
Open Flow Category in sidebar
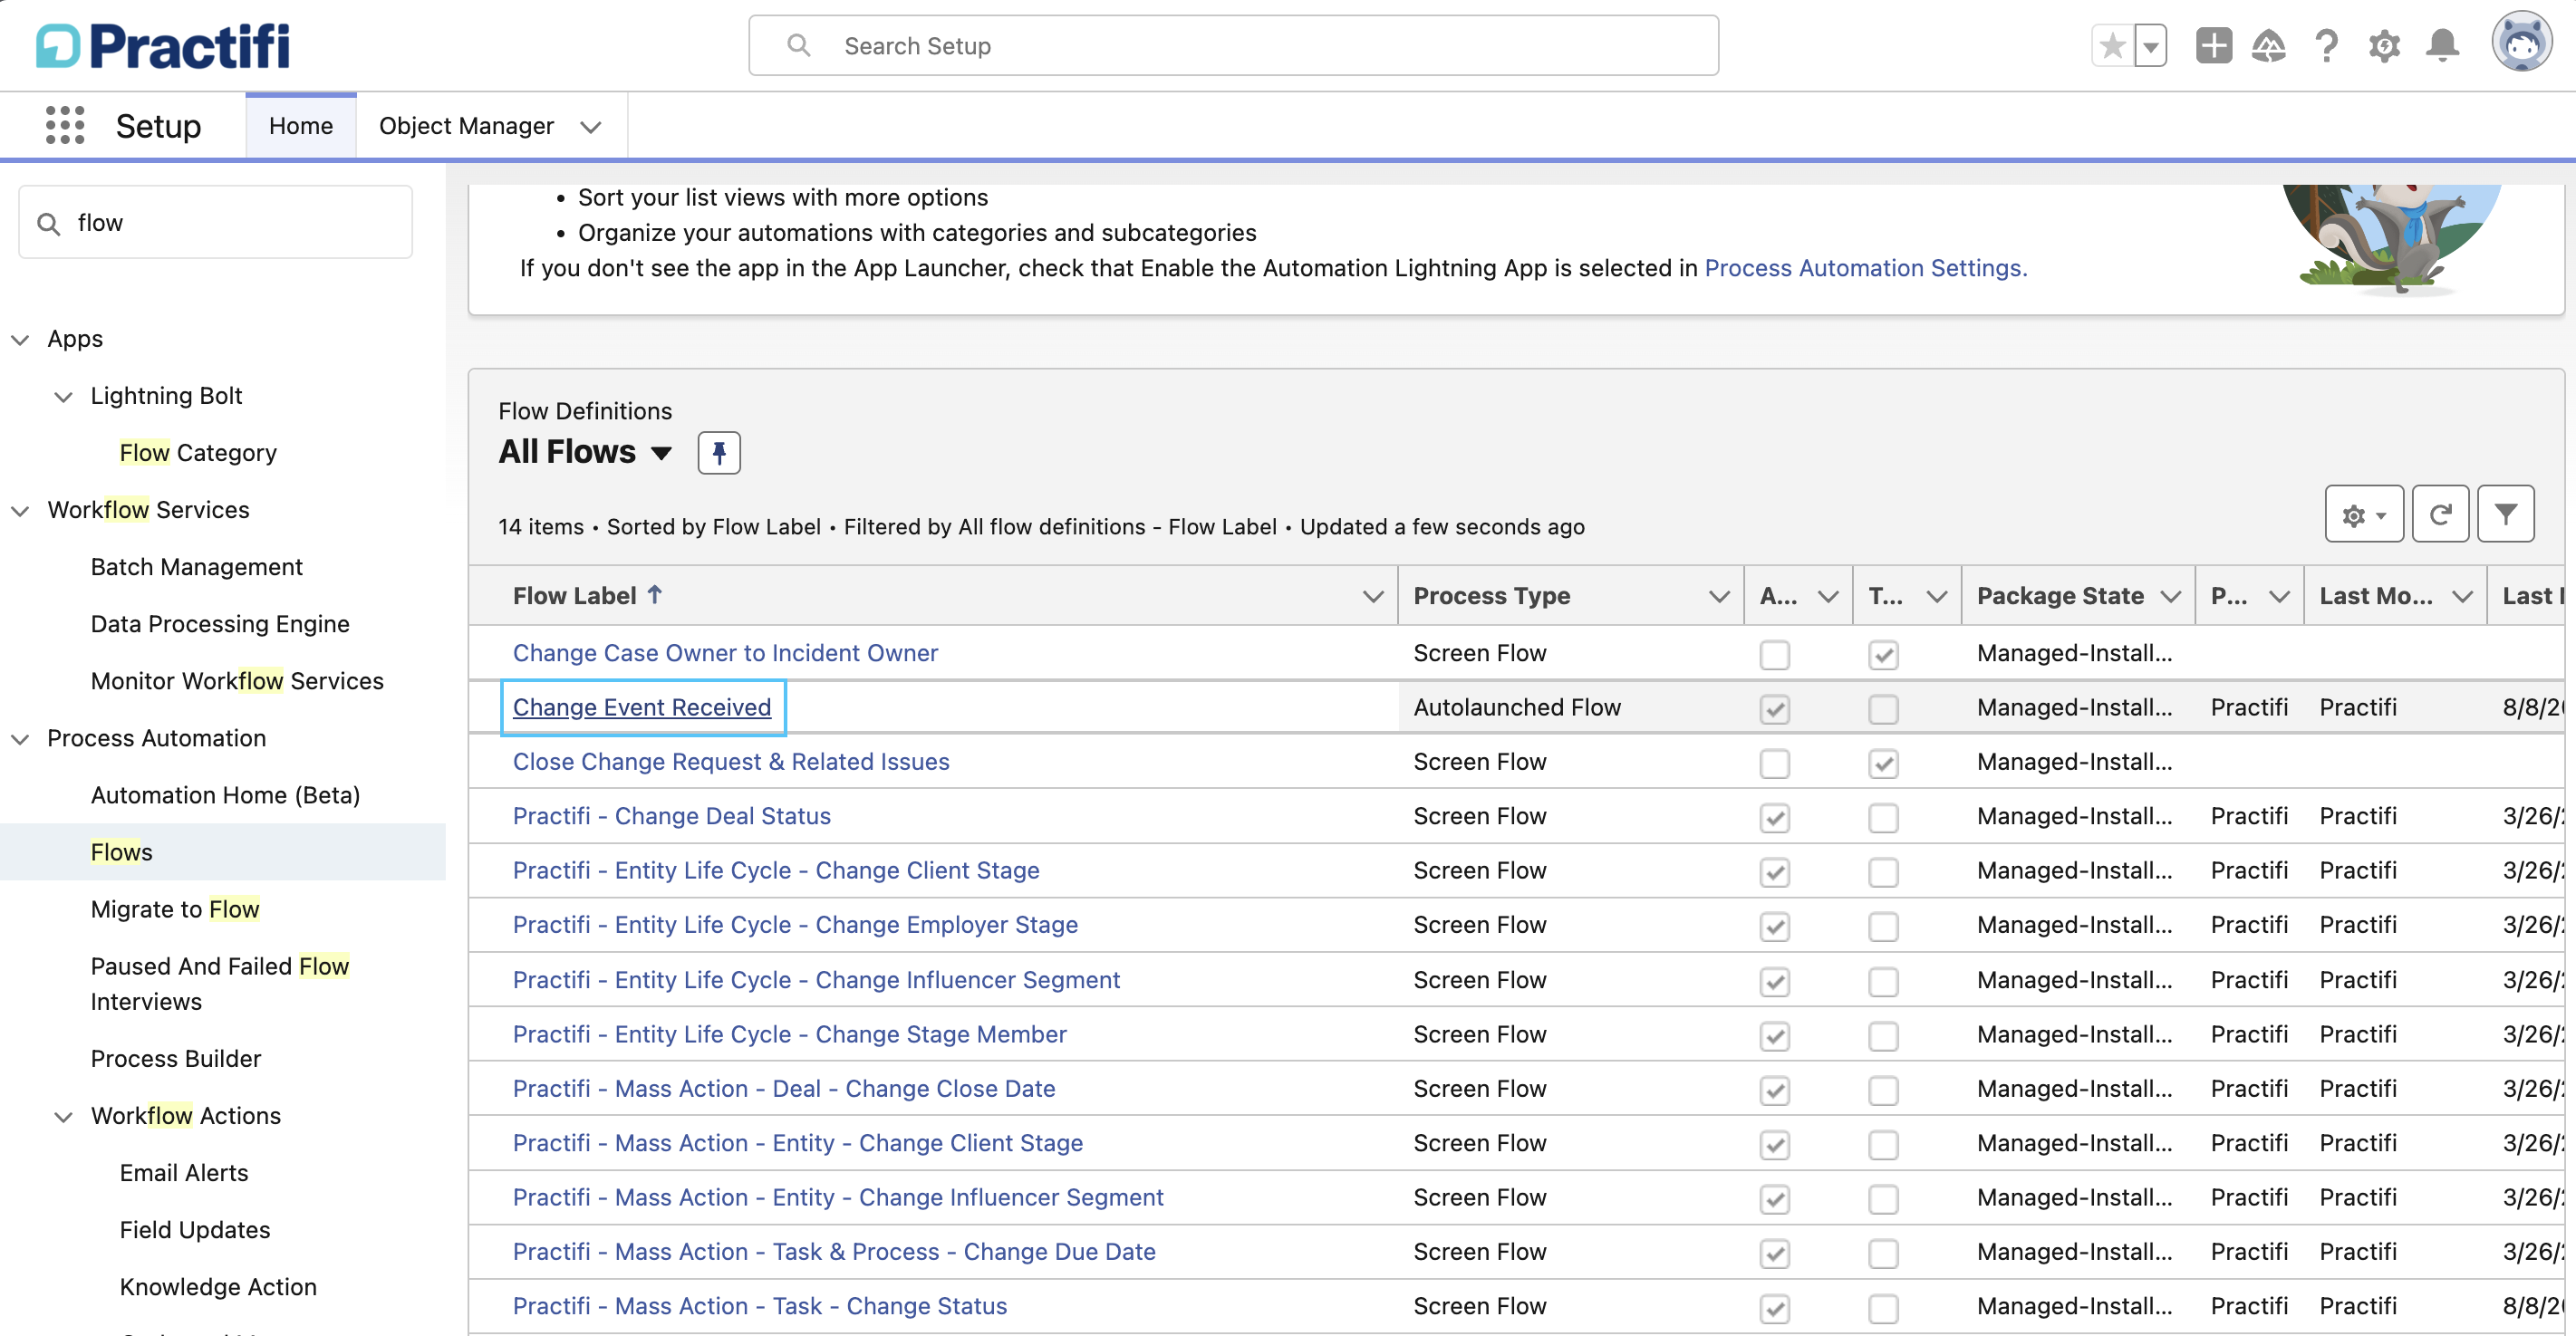click(x=198, y=453)
